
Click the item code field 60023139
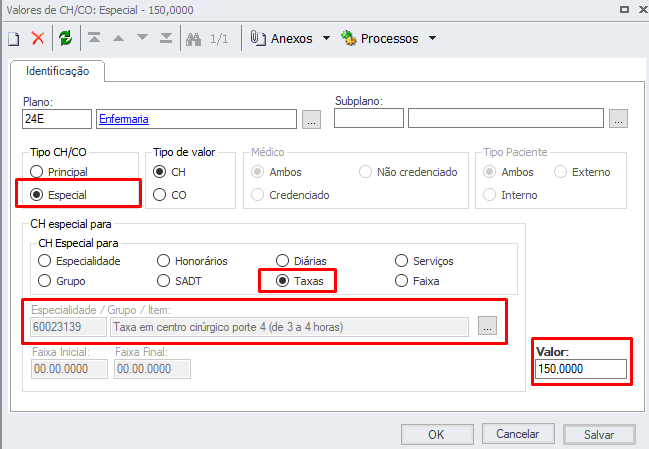tap(68, 327)
